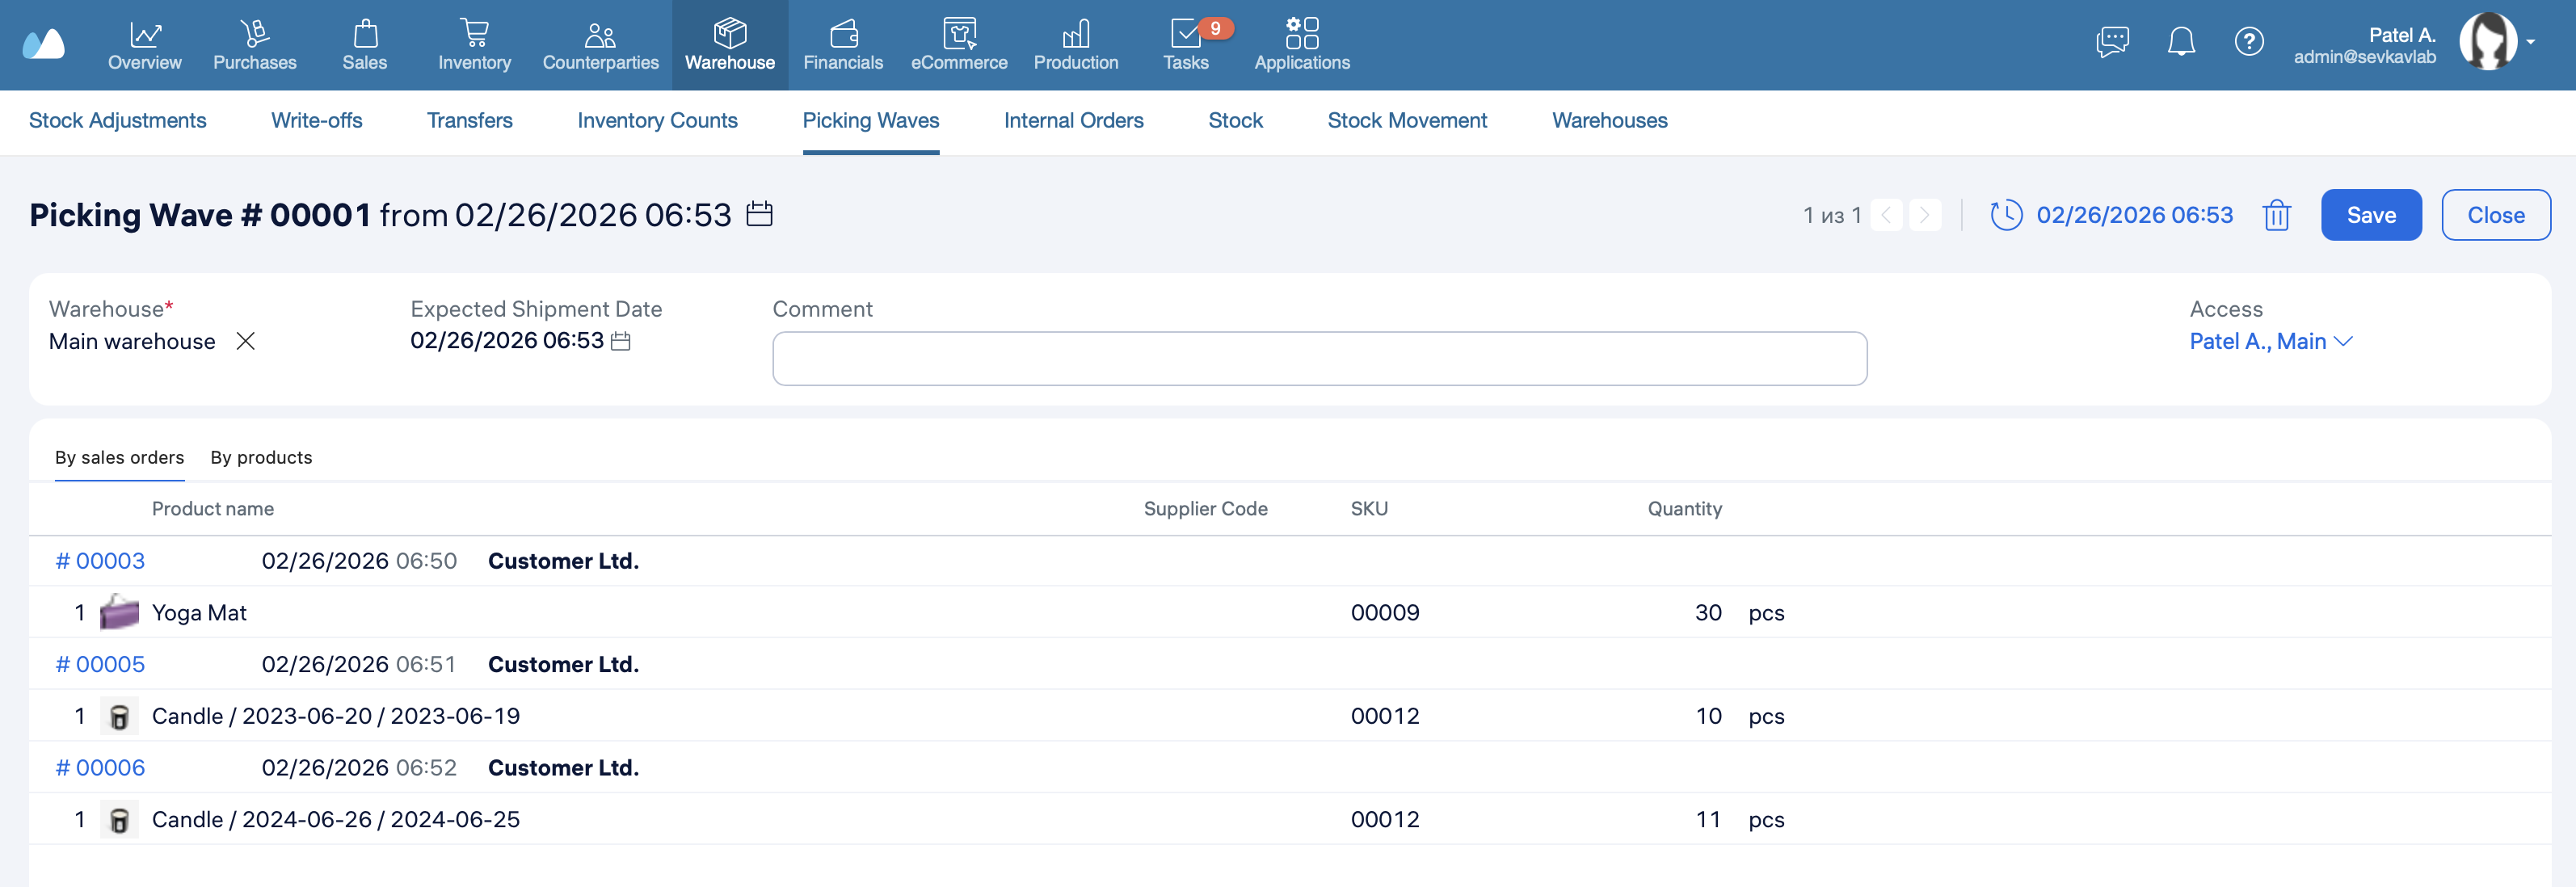Open sales order # 00003 link
Viewport: 2576px width, 887px height.
pos(100,561)
